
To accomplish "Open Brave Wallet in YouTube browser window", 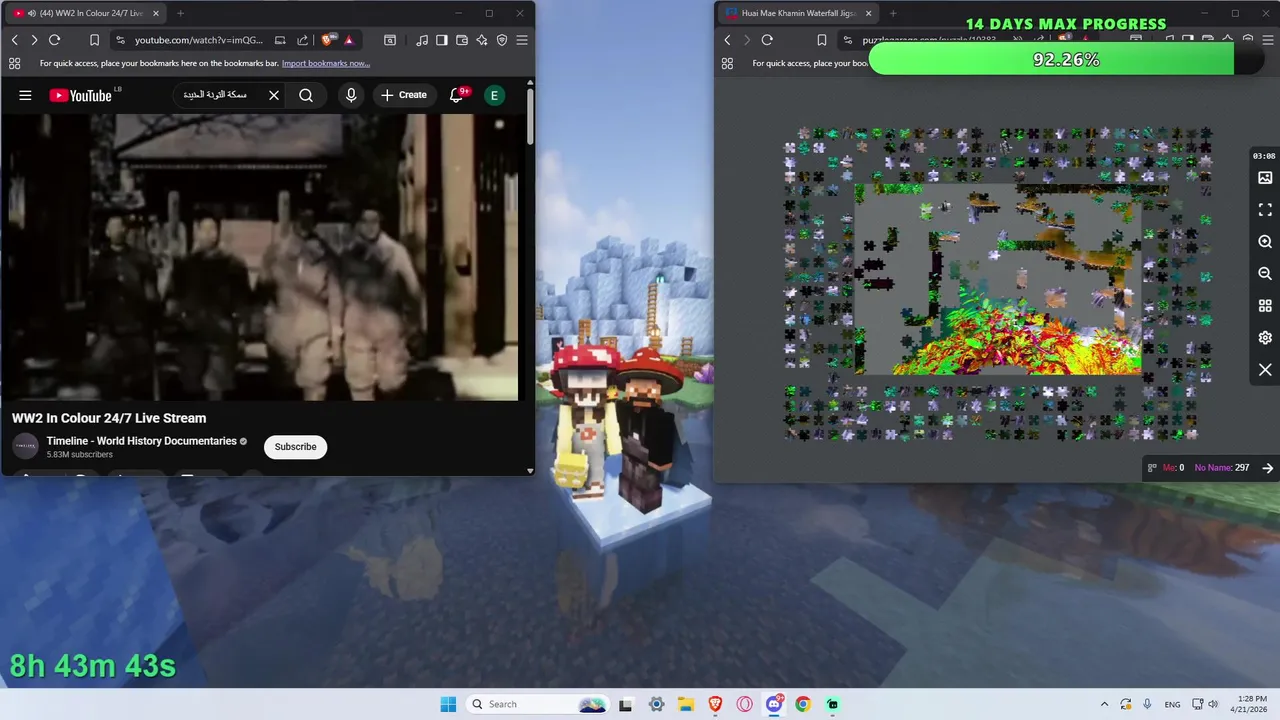I will click(462, 40).
